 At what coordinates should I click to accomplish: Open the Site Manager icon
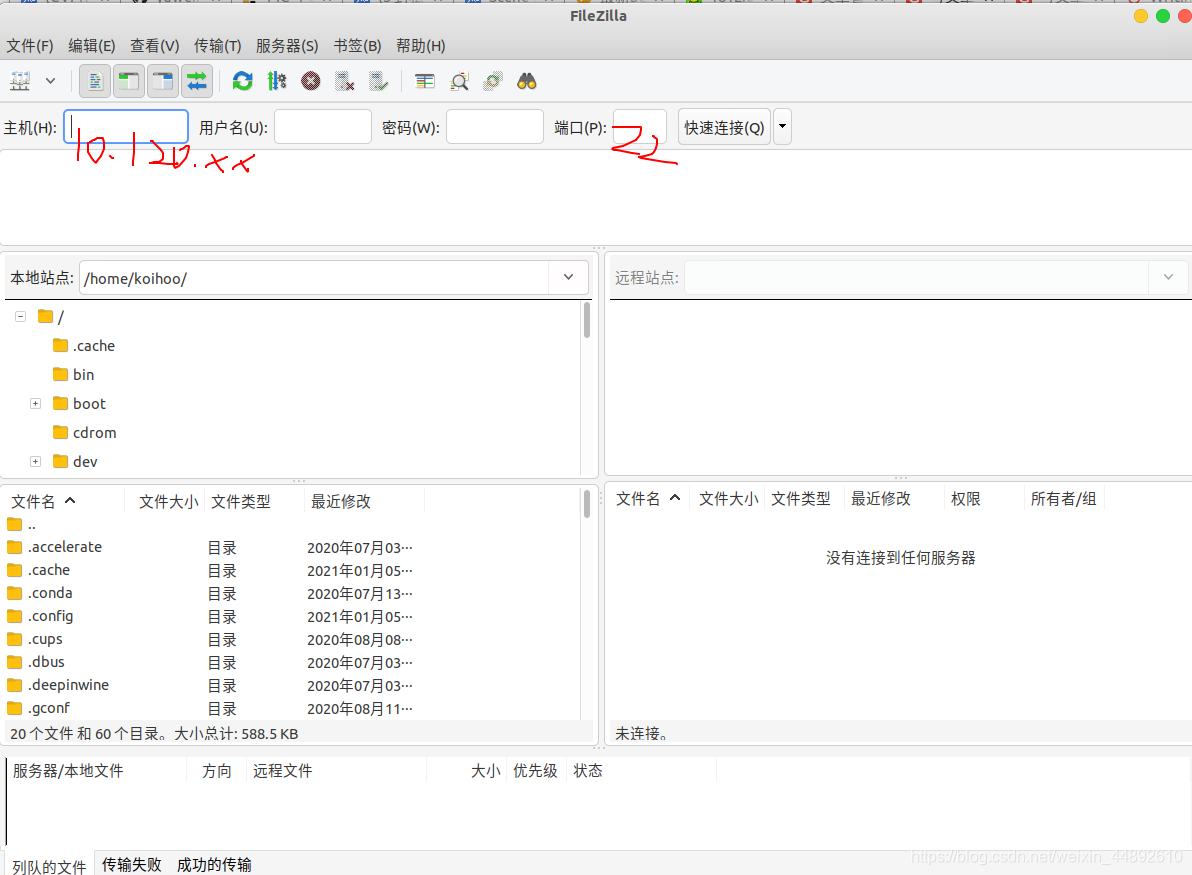[21, 81]
